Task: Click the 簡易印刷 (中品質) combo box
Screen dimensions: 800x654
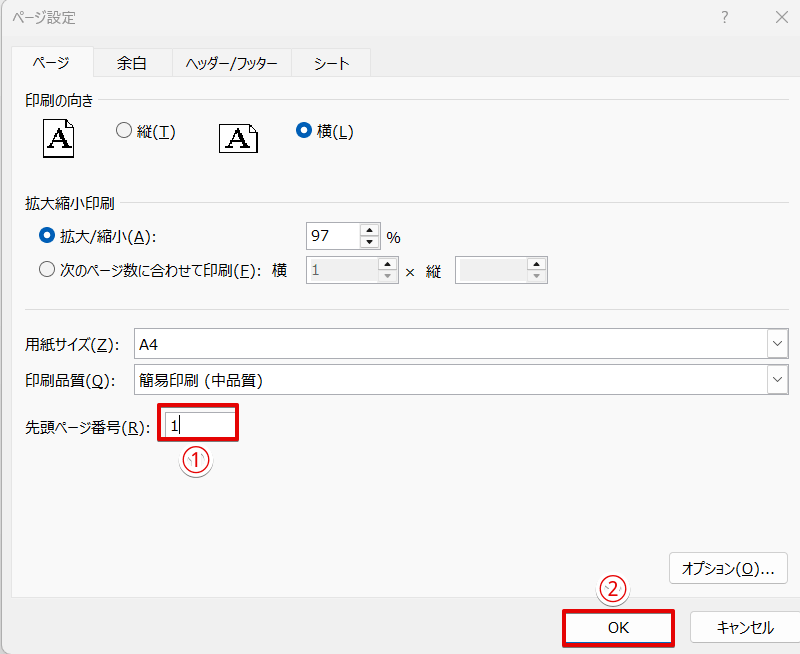Action: (x=461, y=379)
